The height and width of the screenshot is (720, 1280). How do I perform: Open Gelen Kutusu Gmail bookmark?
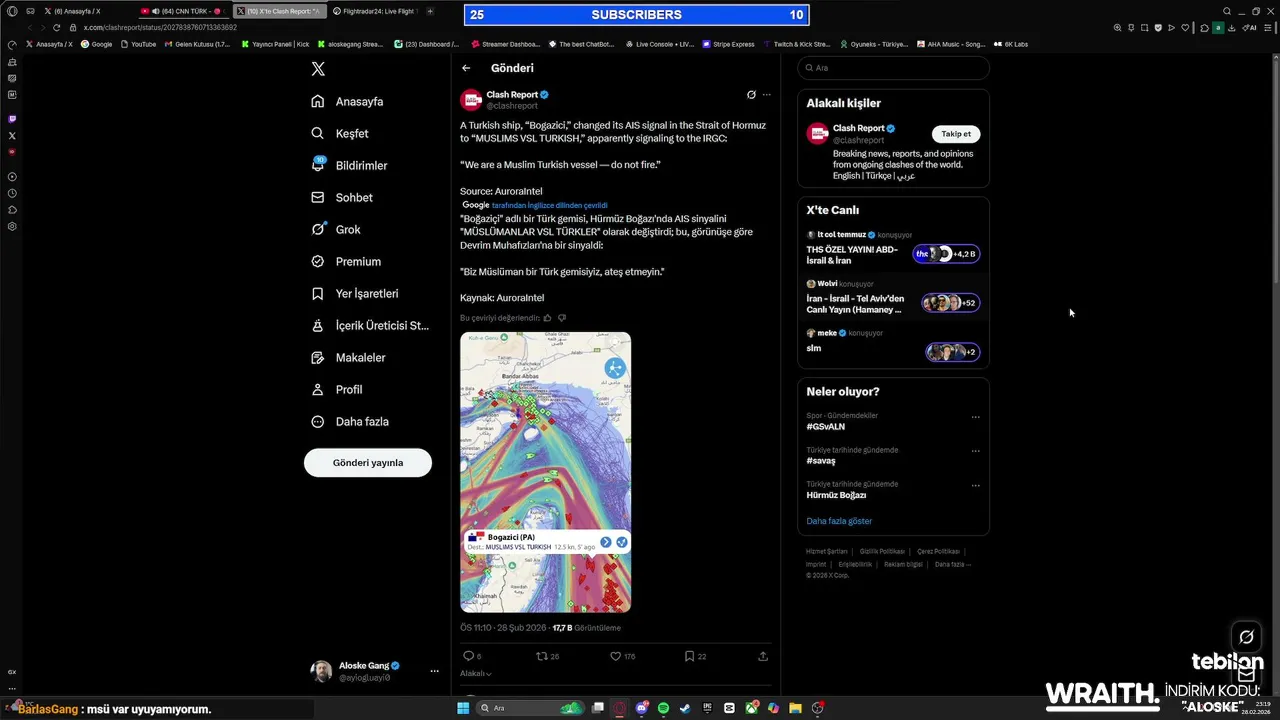pyautogui.click(x=197, y=44)
